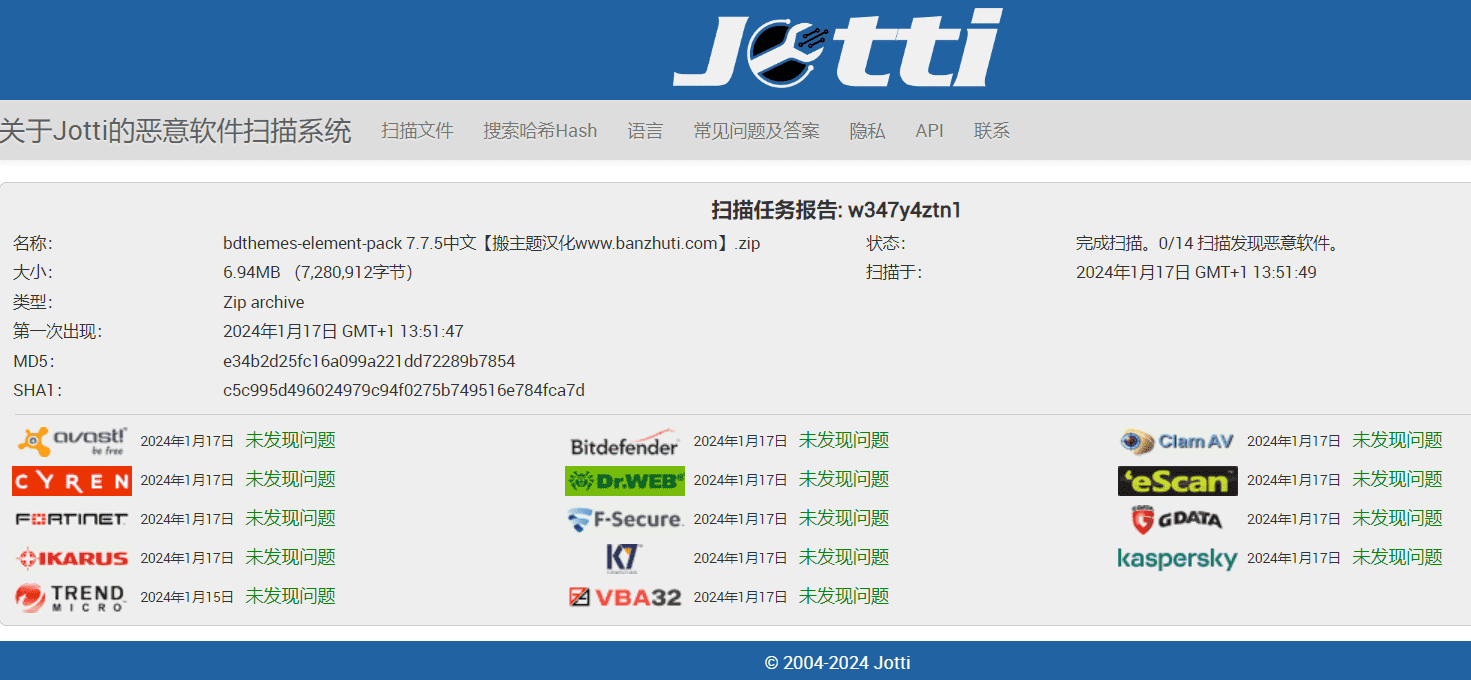Click the MD5: field label
The width and height of the screenshot is (1471, 680).
click(x=33, y=361)
